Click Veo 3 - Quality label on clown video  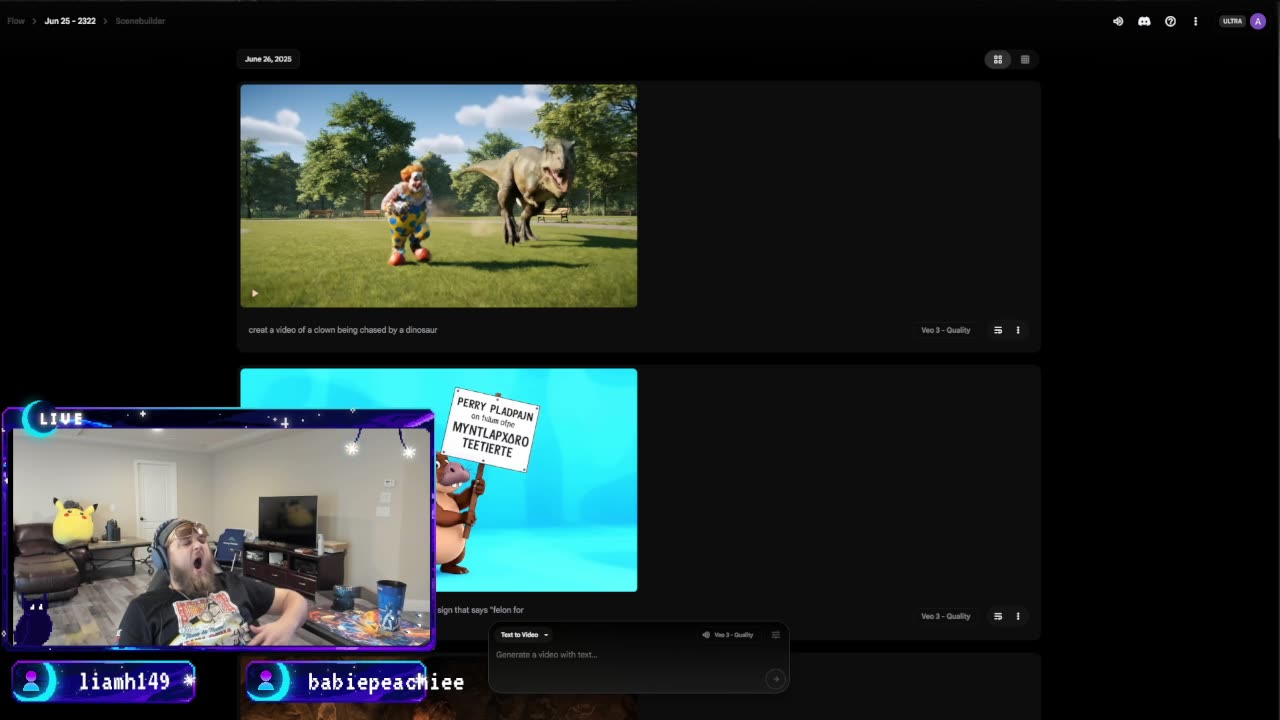(x=945, y=330)
